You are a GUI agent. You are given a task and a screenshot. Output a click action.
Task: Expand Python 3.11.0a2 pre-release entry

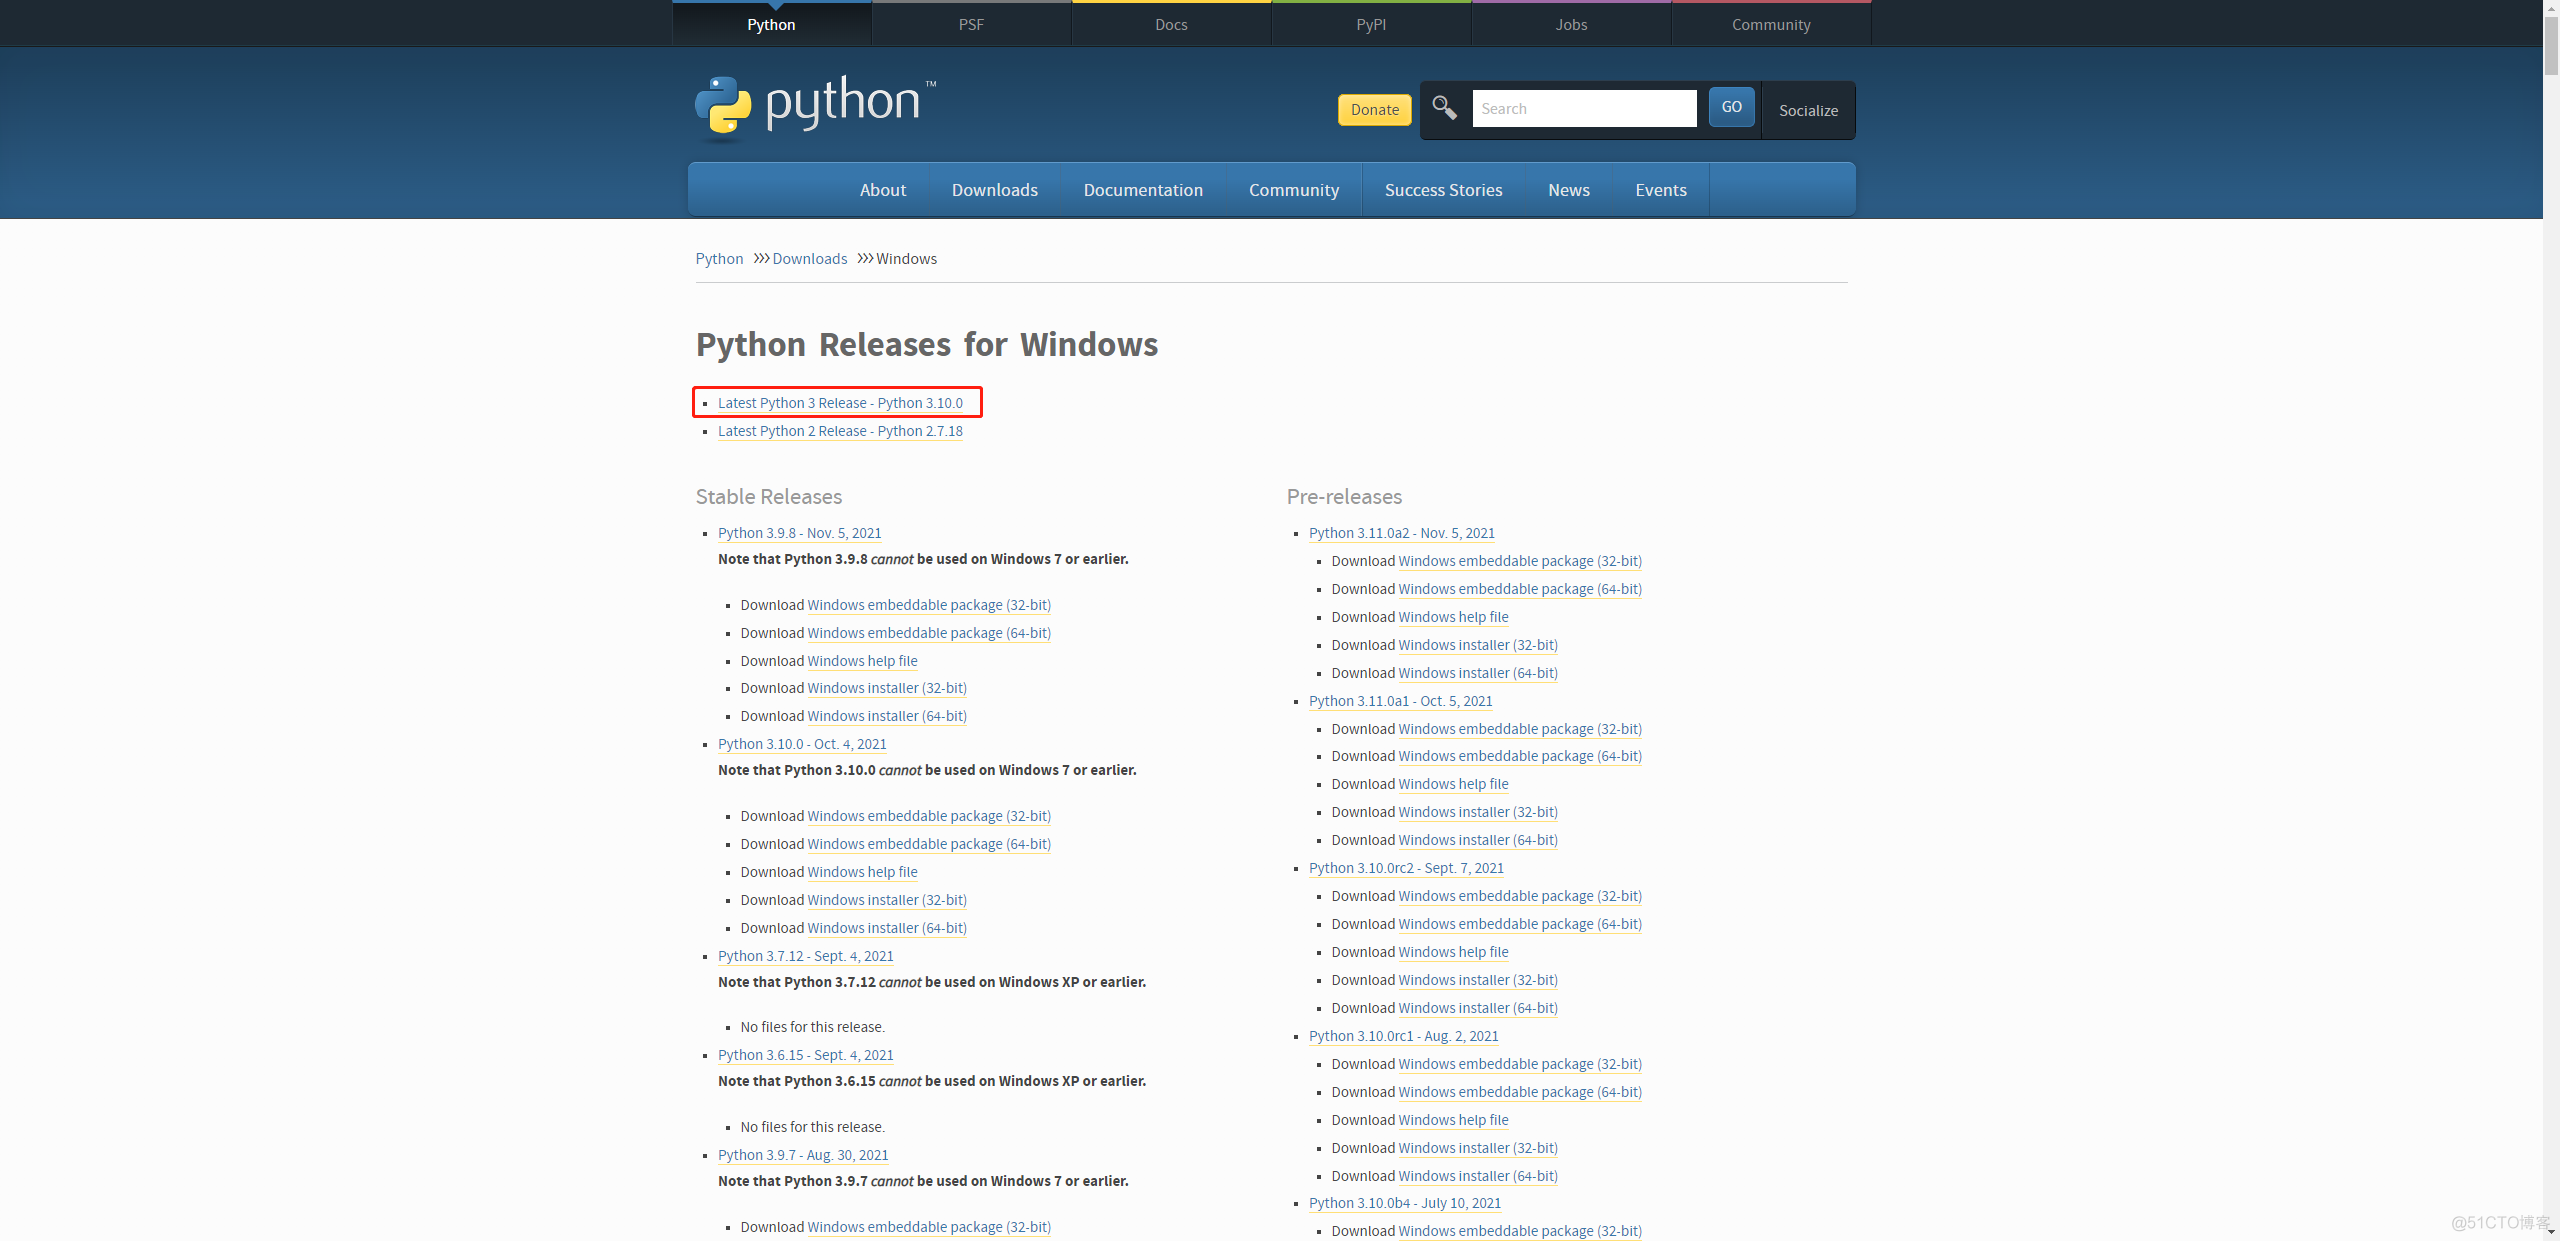click(x=1401, y=531)
